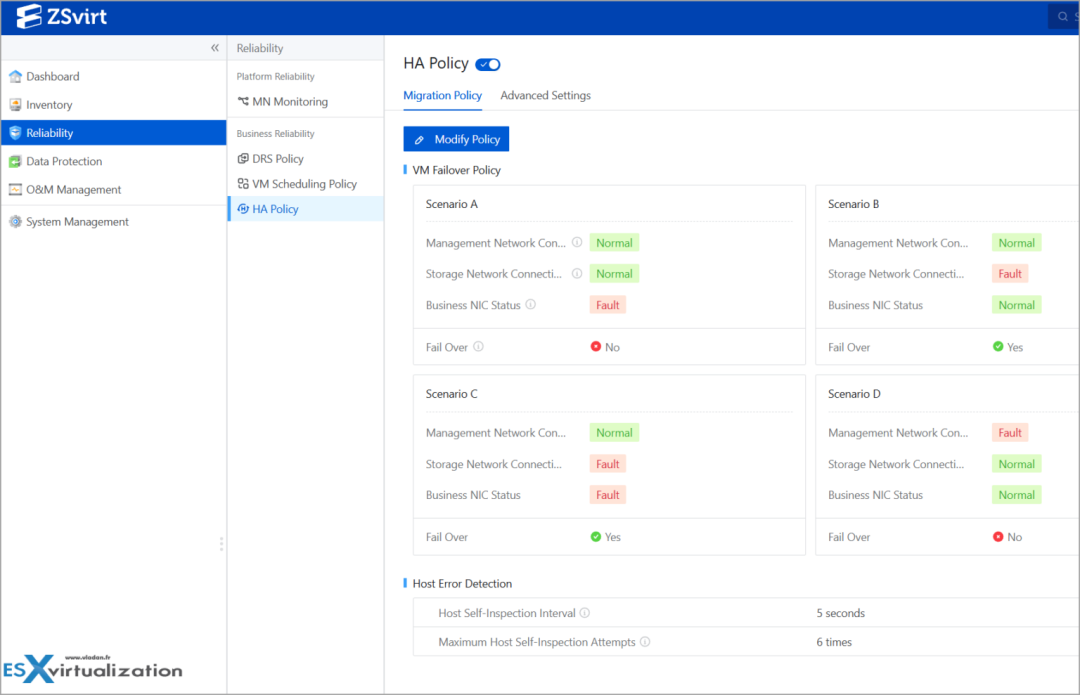Image resolution: width=1080 pixels, height=695 pixels.
Task: Click the '5 seconds' interval value
Action: (840, 613)
